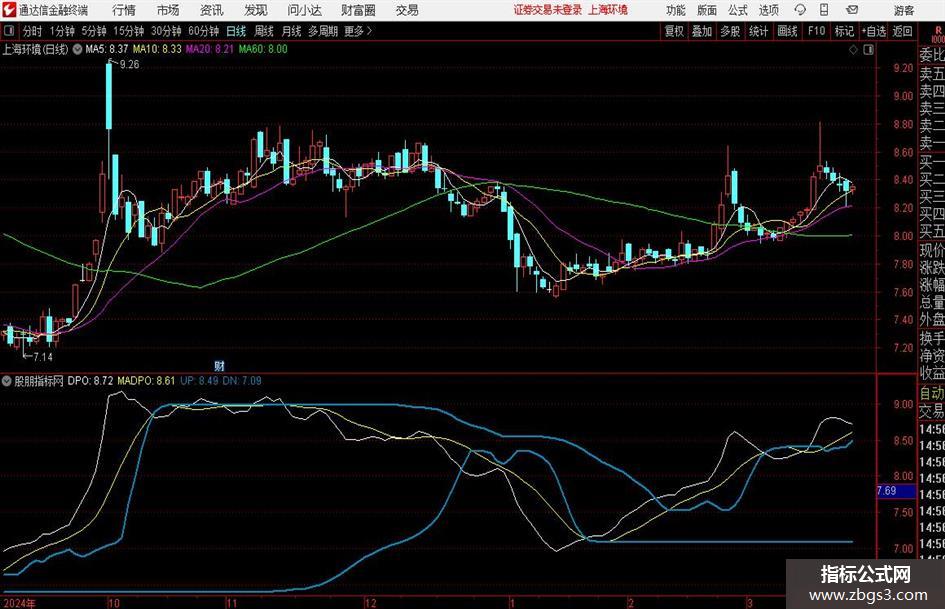Add stock via +自选 button
This screenshot has width=945, height=609.
[874, 31]
